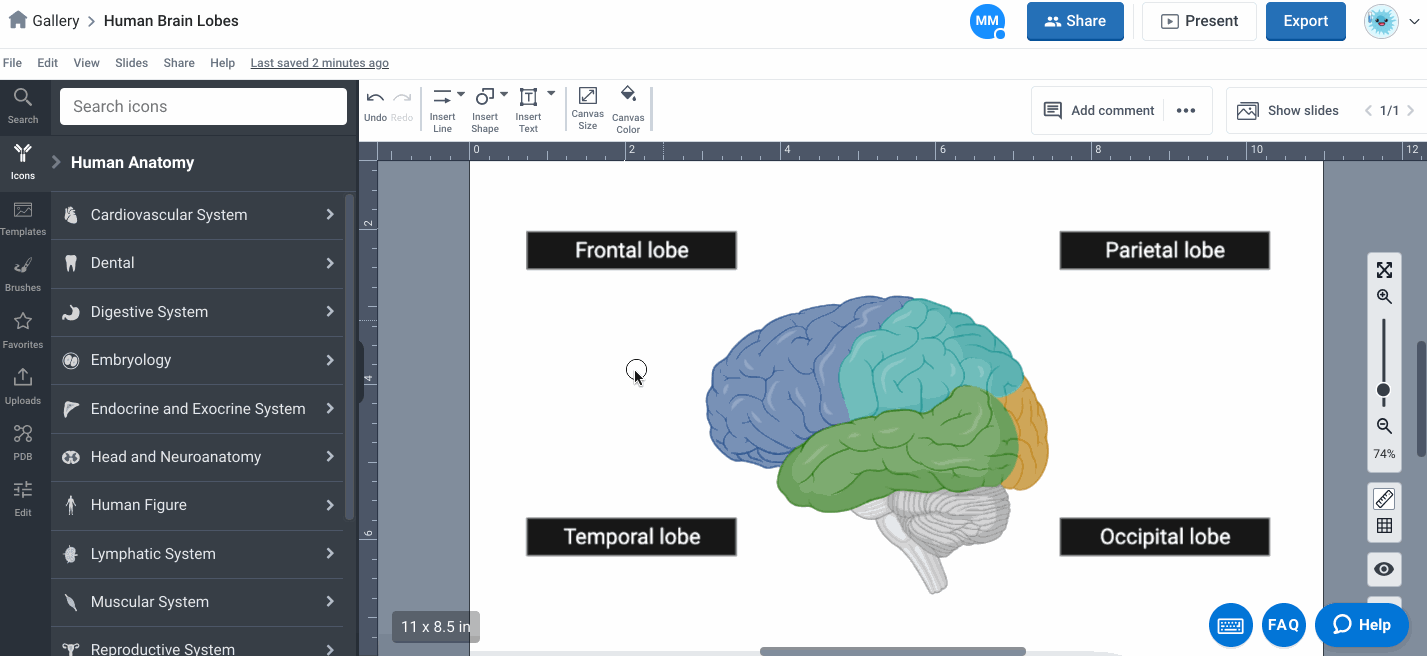Open the Templates sidebar panel
1427x656 pixels.
(22, 217)
